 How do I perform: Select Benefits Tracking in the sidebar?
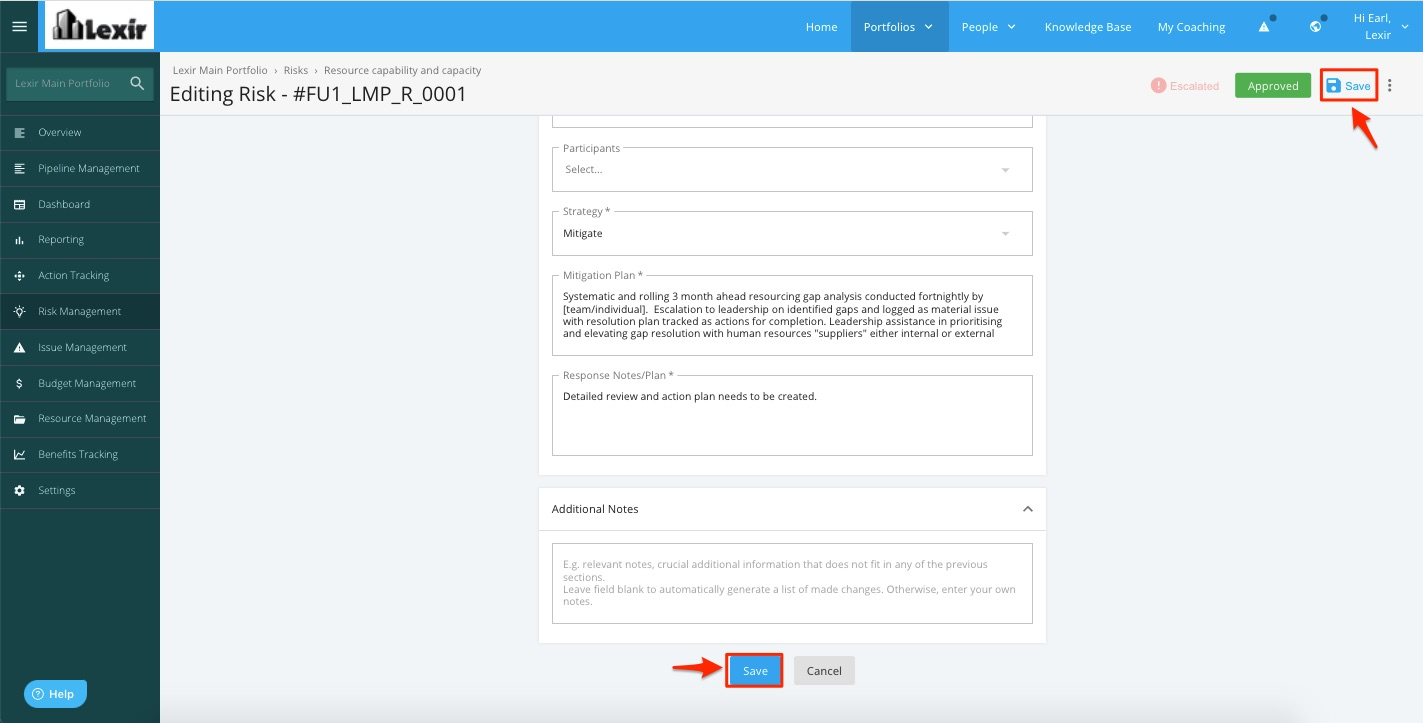[x=80, y=454]
